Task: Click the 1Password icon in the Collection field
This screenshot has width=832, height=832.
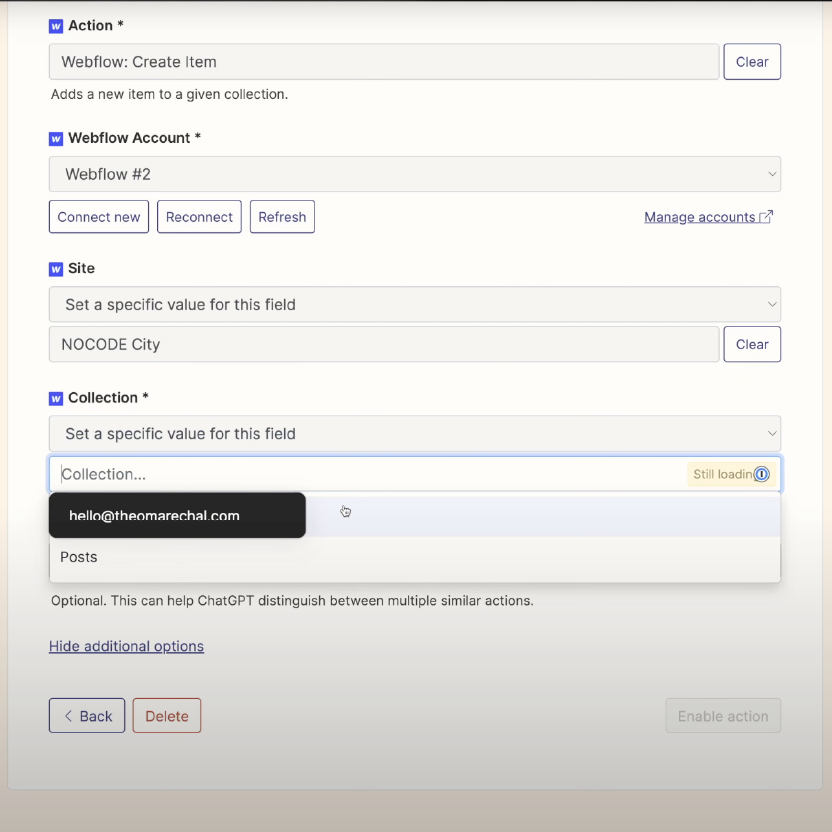Action: coord(761,474)
